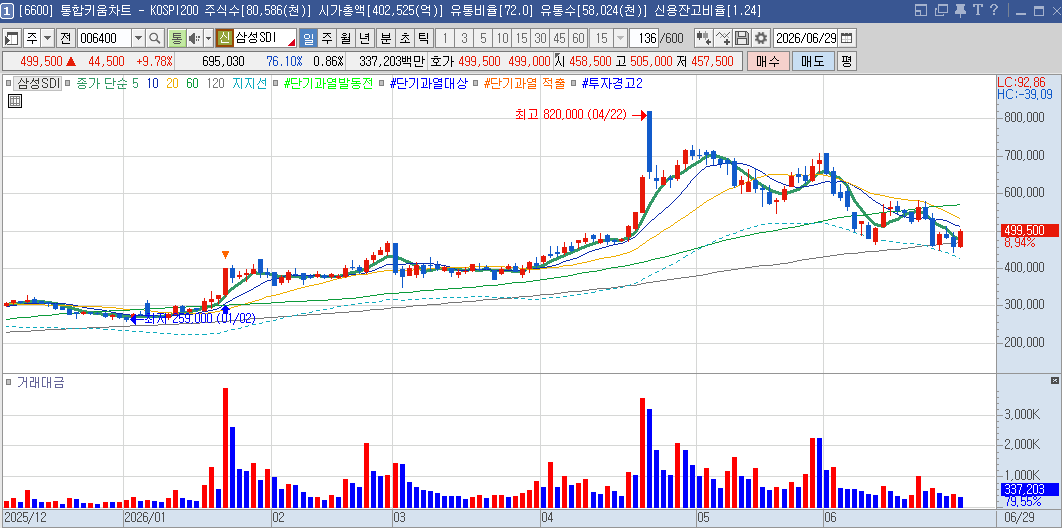Toggle checkbox before #단기과열발동전 indicator
1062x528 pixels.
276,84
